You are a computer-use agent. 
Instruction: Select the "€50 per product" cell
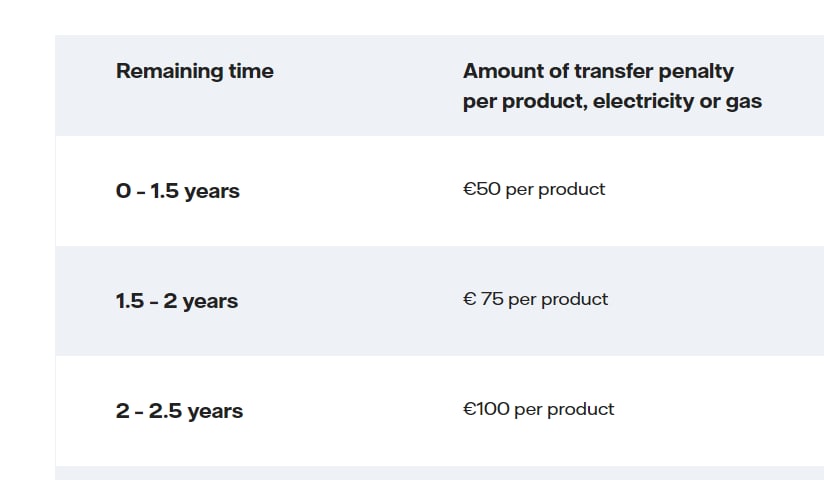point(534,189)
